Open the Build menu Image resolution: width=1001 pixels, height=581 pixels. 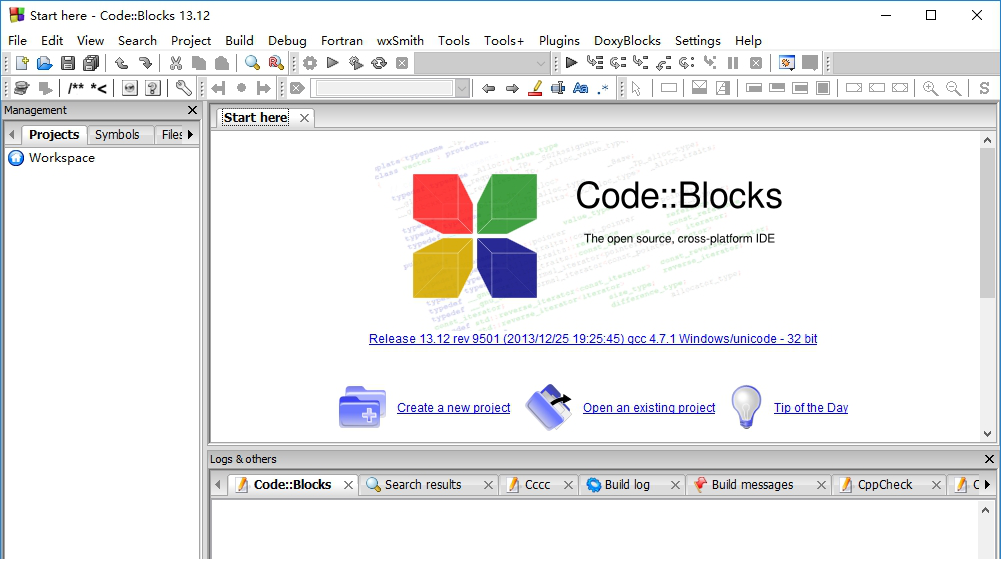(x=239, y=40)
